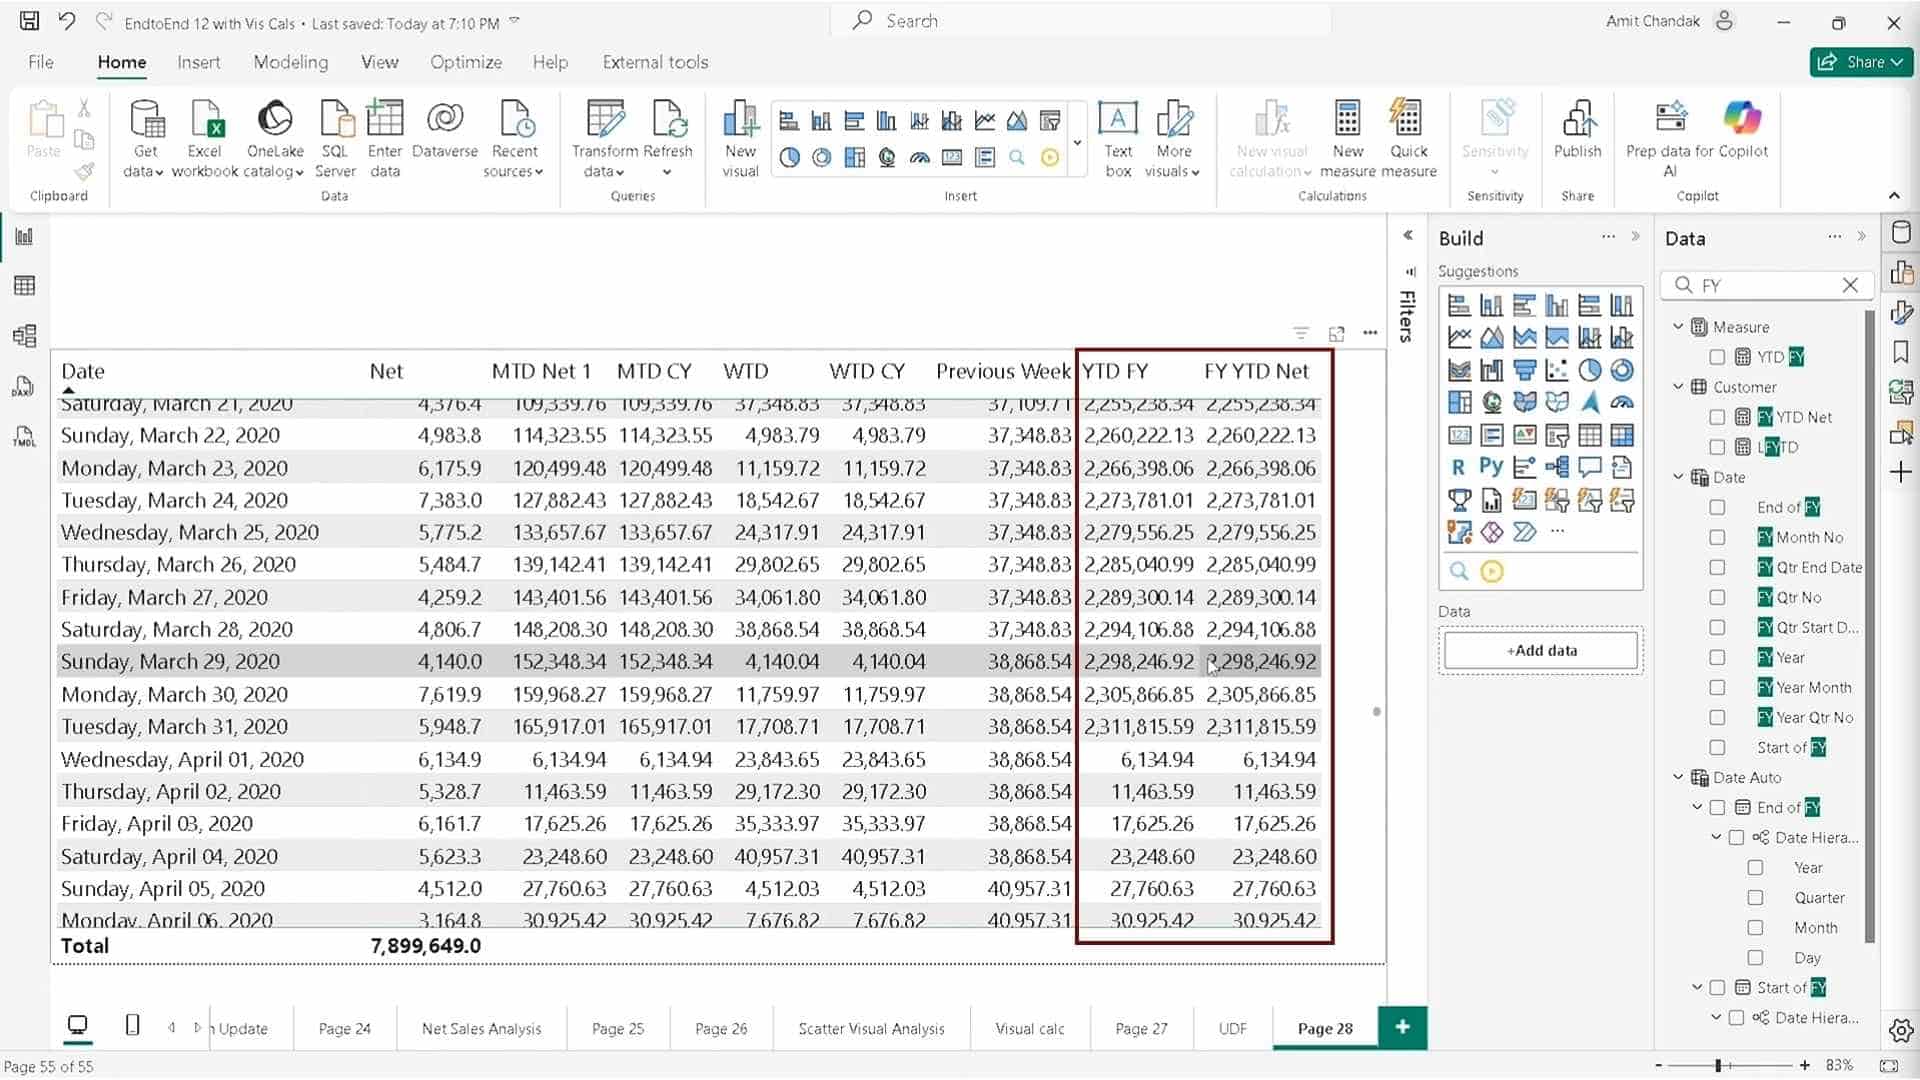
Task: Switch to Table view in the left sidebar
Action: coord(24,286)
